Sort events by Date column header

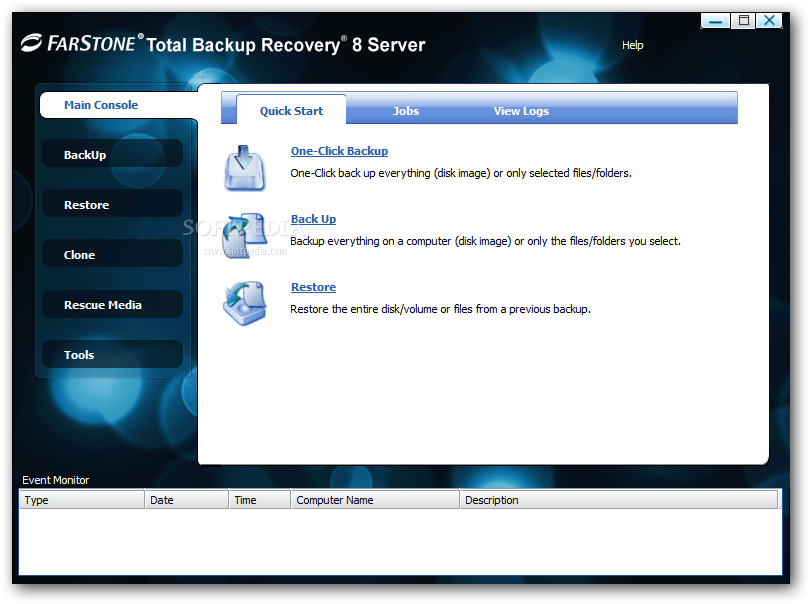point(186,500)
